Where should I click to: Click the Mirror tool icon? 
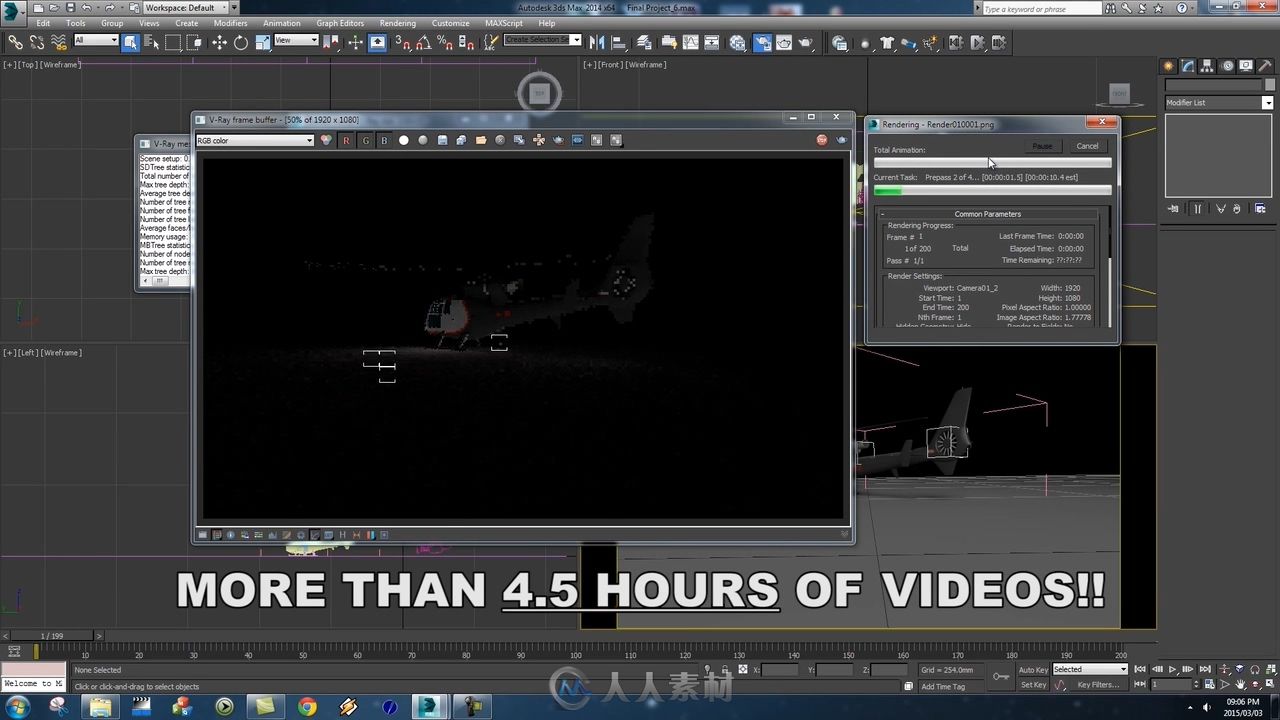tap(597, 43)
